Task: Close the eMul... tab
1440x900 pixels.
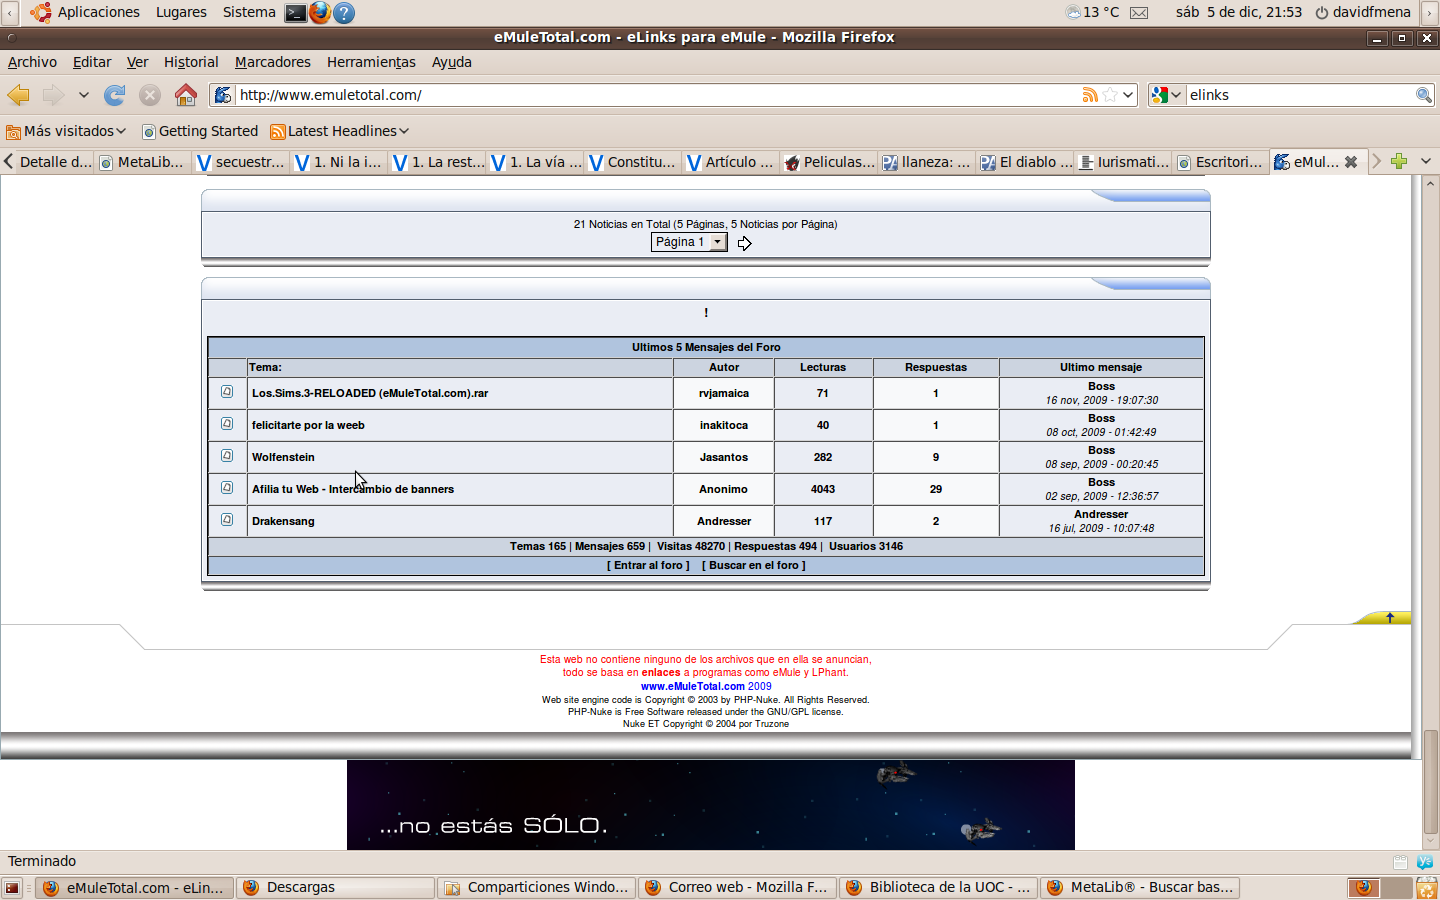Action: click(x=1351, y=162)
